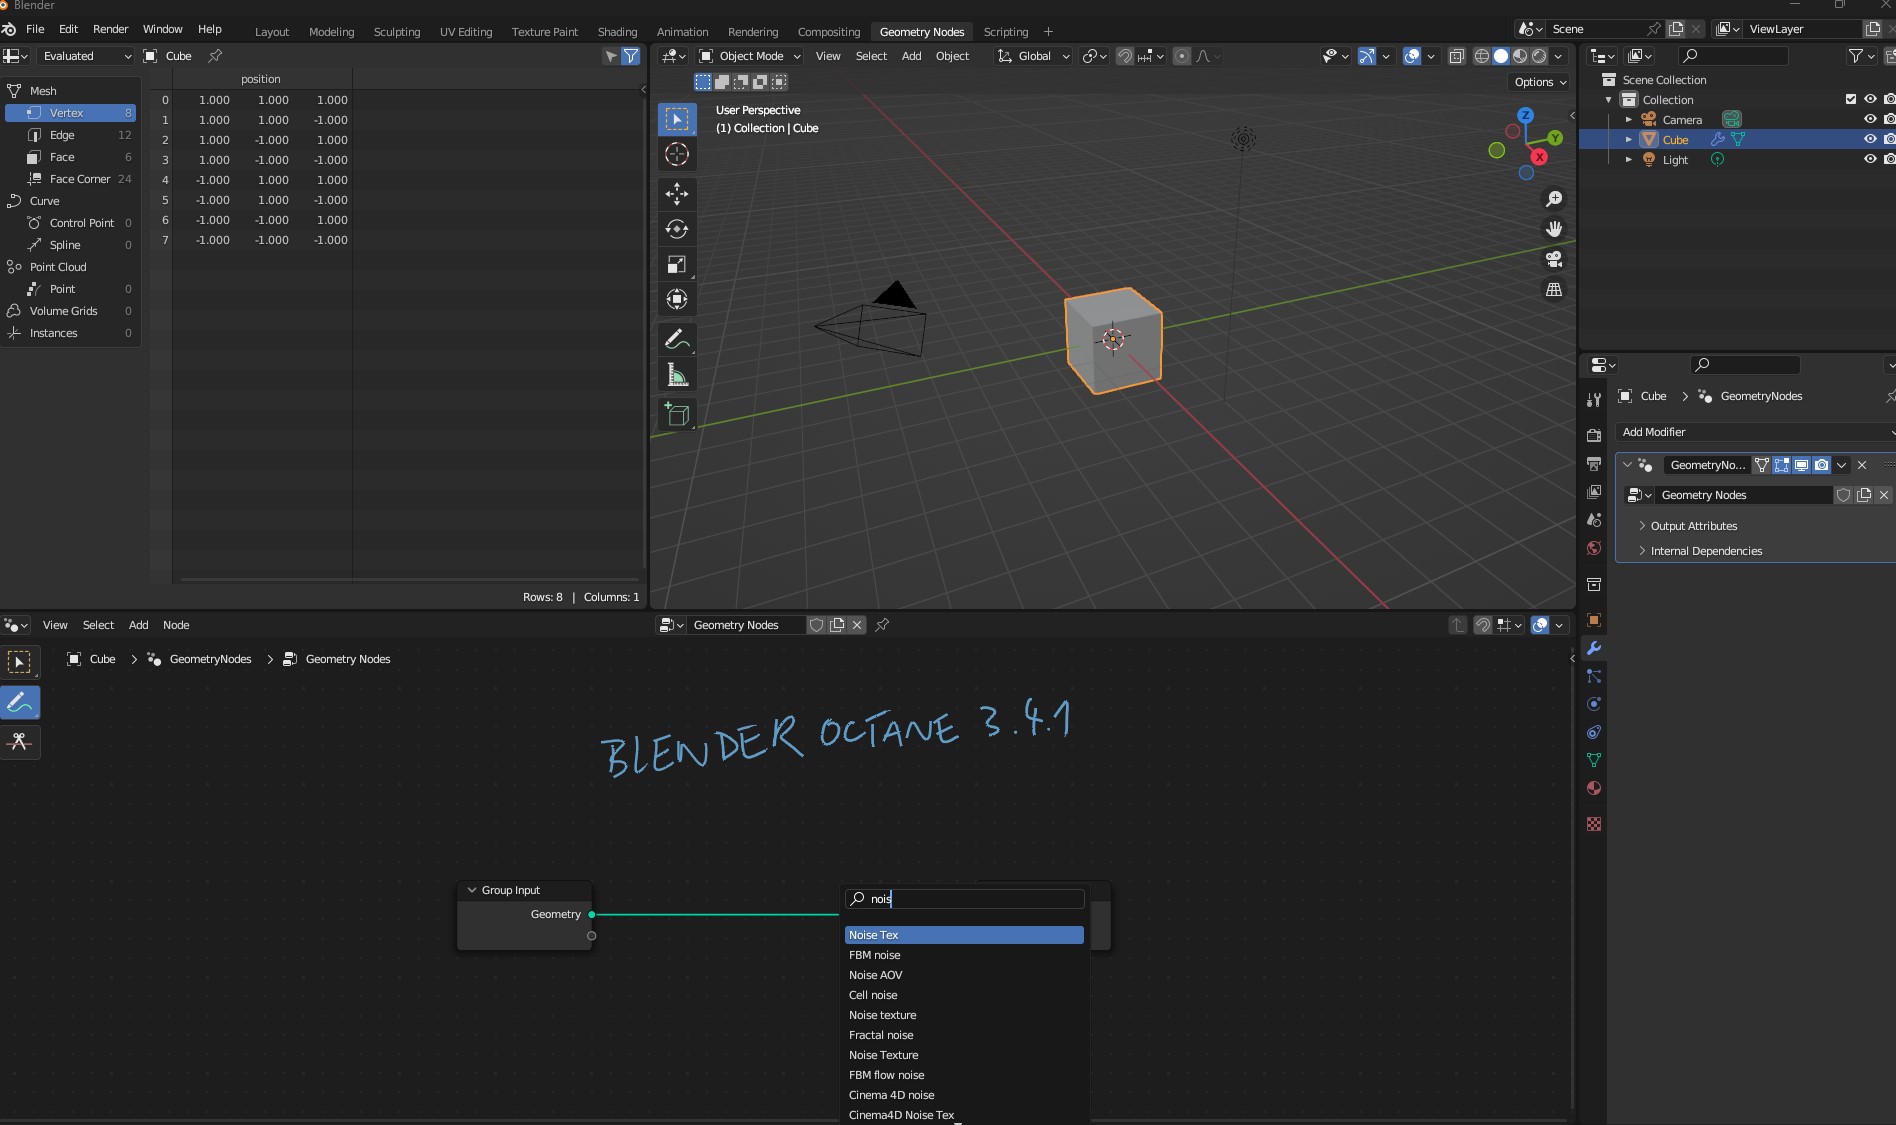Choose the Transform tool in viewport toolbar

click(x=677, y=299)
